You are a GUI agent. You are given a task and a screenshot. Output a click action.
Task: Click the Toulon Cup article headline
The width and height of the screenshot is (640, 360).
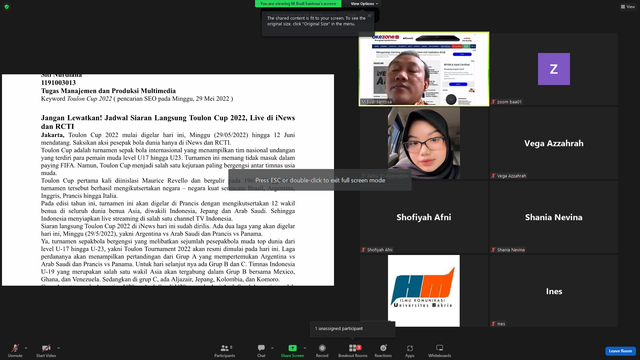[x=168, y=122]
